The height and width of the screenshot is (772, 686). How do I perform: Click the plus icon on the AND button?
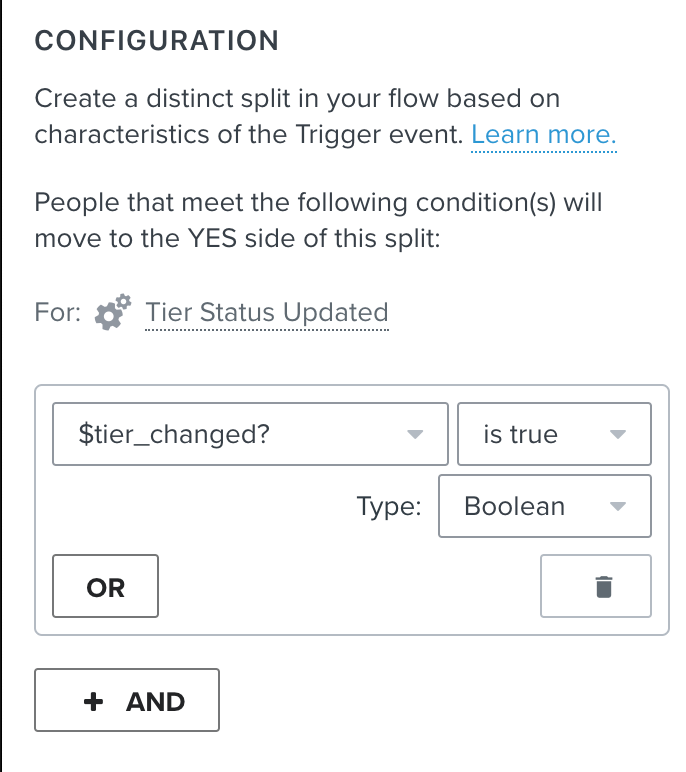click(x=94, y=701)
